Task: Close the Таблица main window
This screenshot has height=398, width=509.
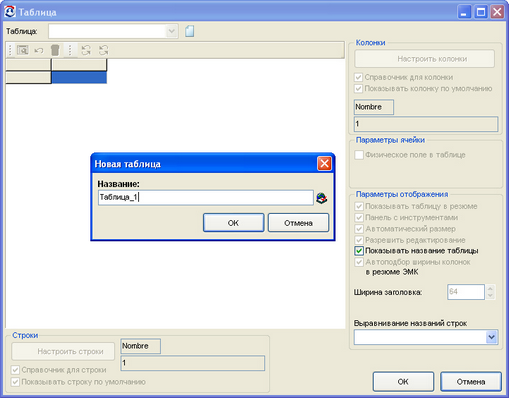Action: pos(497,12)
